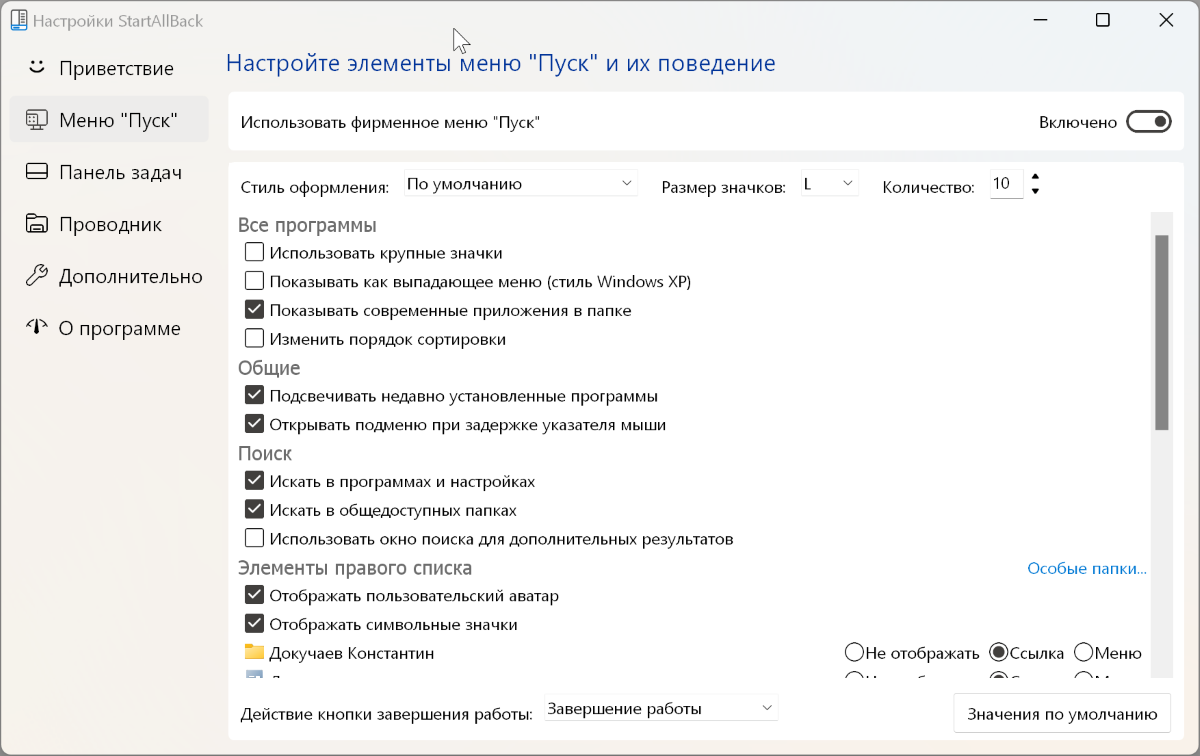Go to the Проводник section
Image resolution: width=1200 pixels, height=756 pixels.
pos(109,224)
